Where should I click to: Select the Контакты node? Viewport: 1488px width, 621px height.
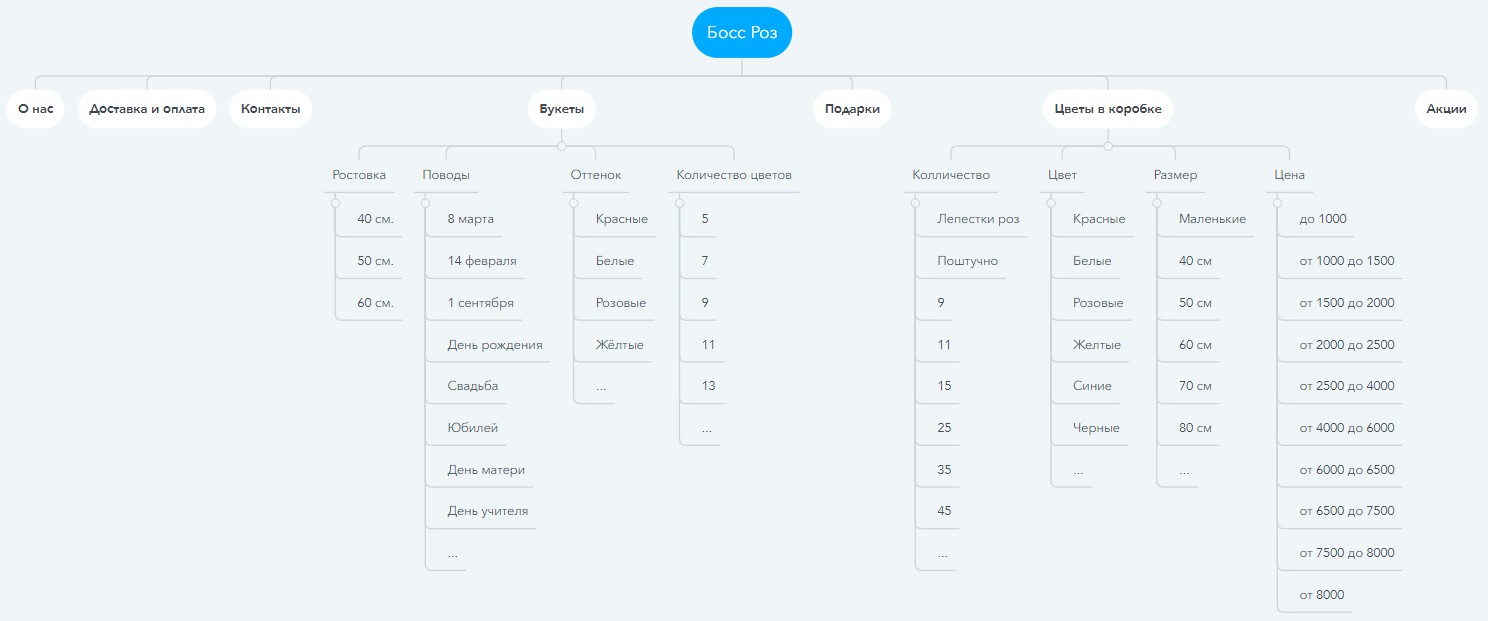tap(270, 109)
